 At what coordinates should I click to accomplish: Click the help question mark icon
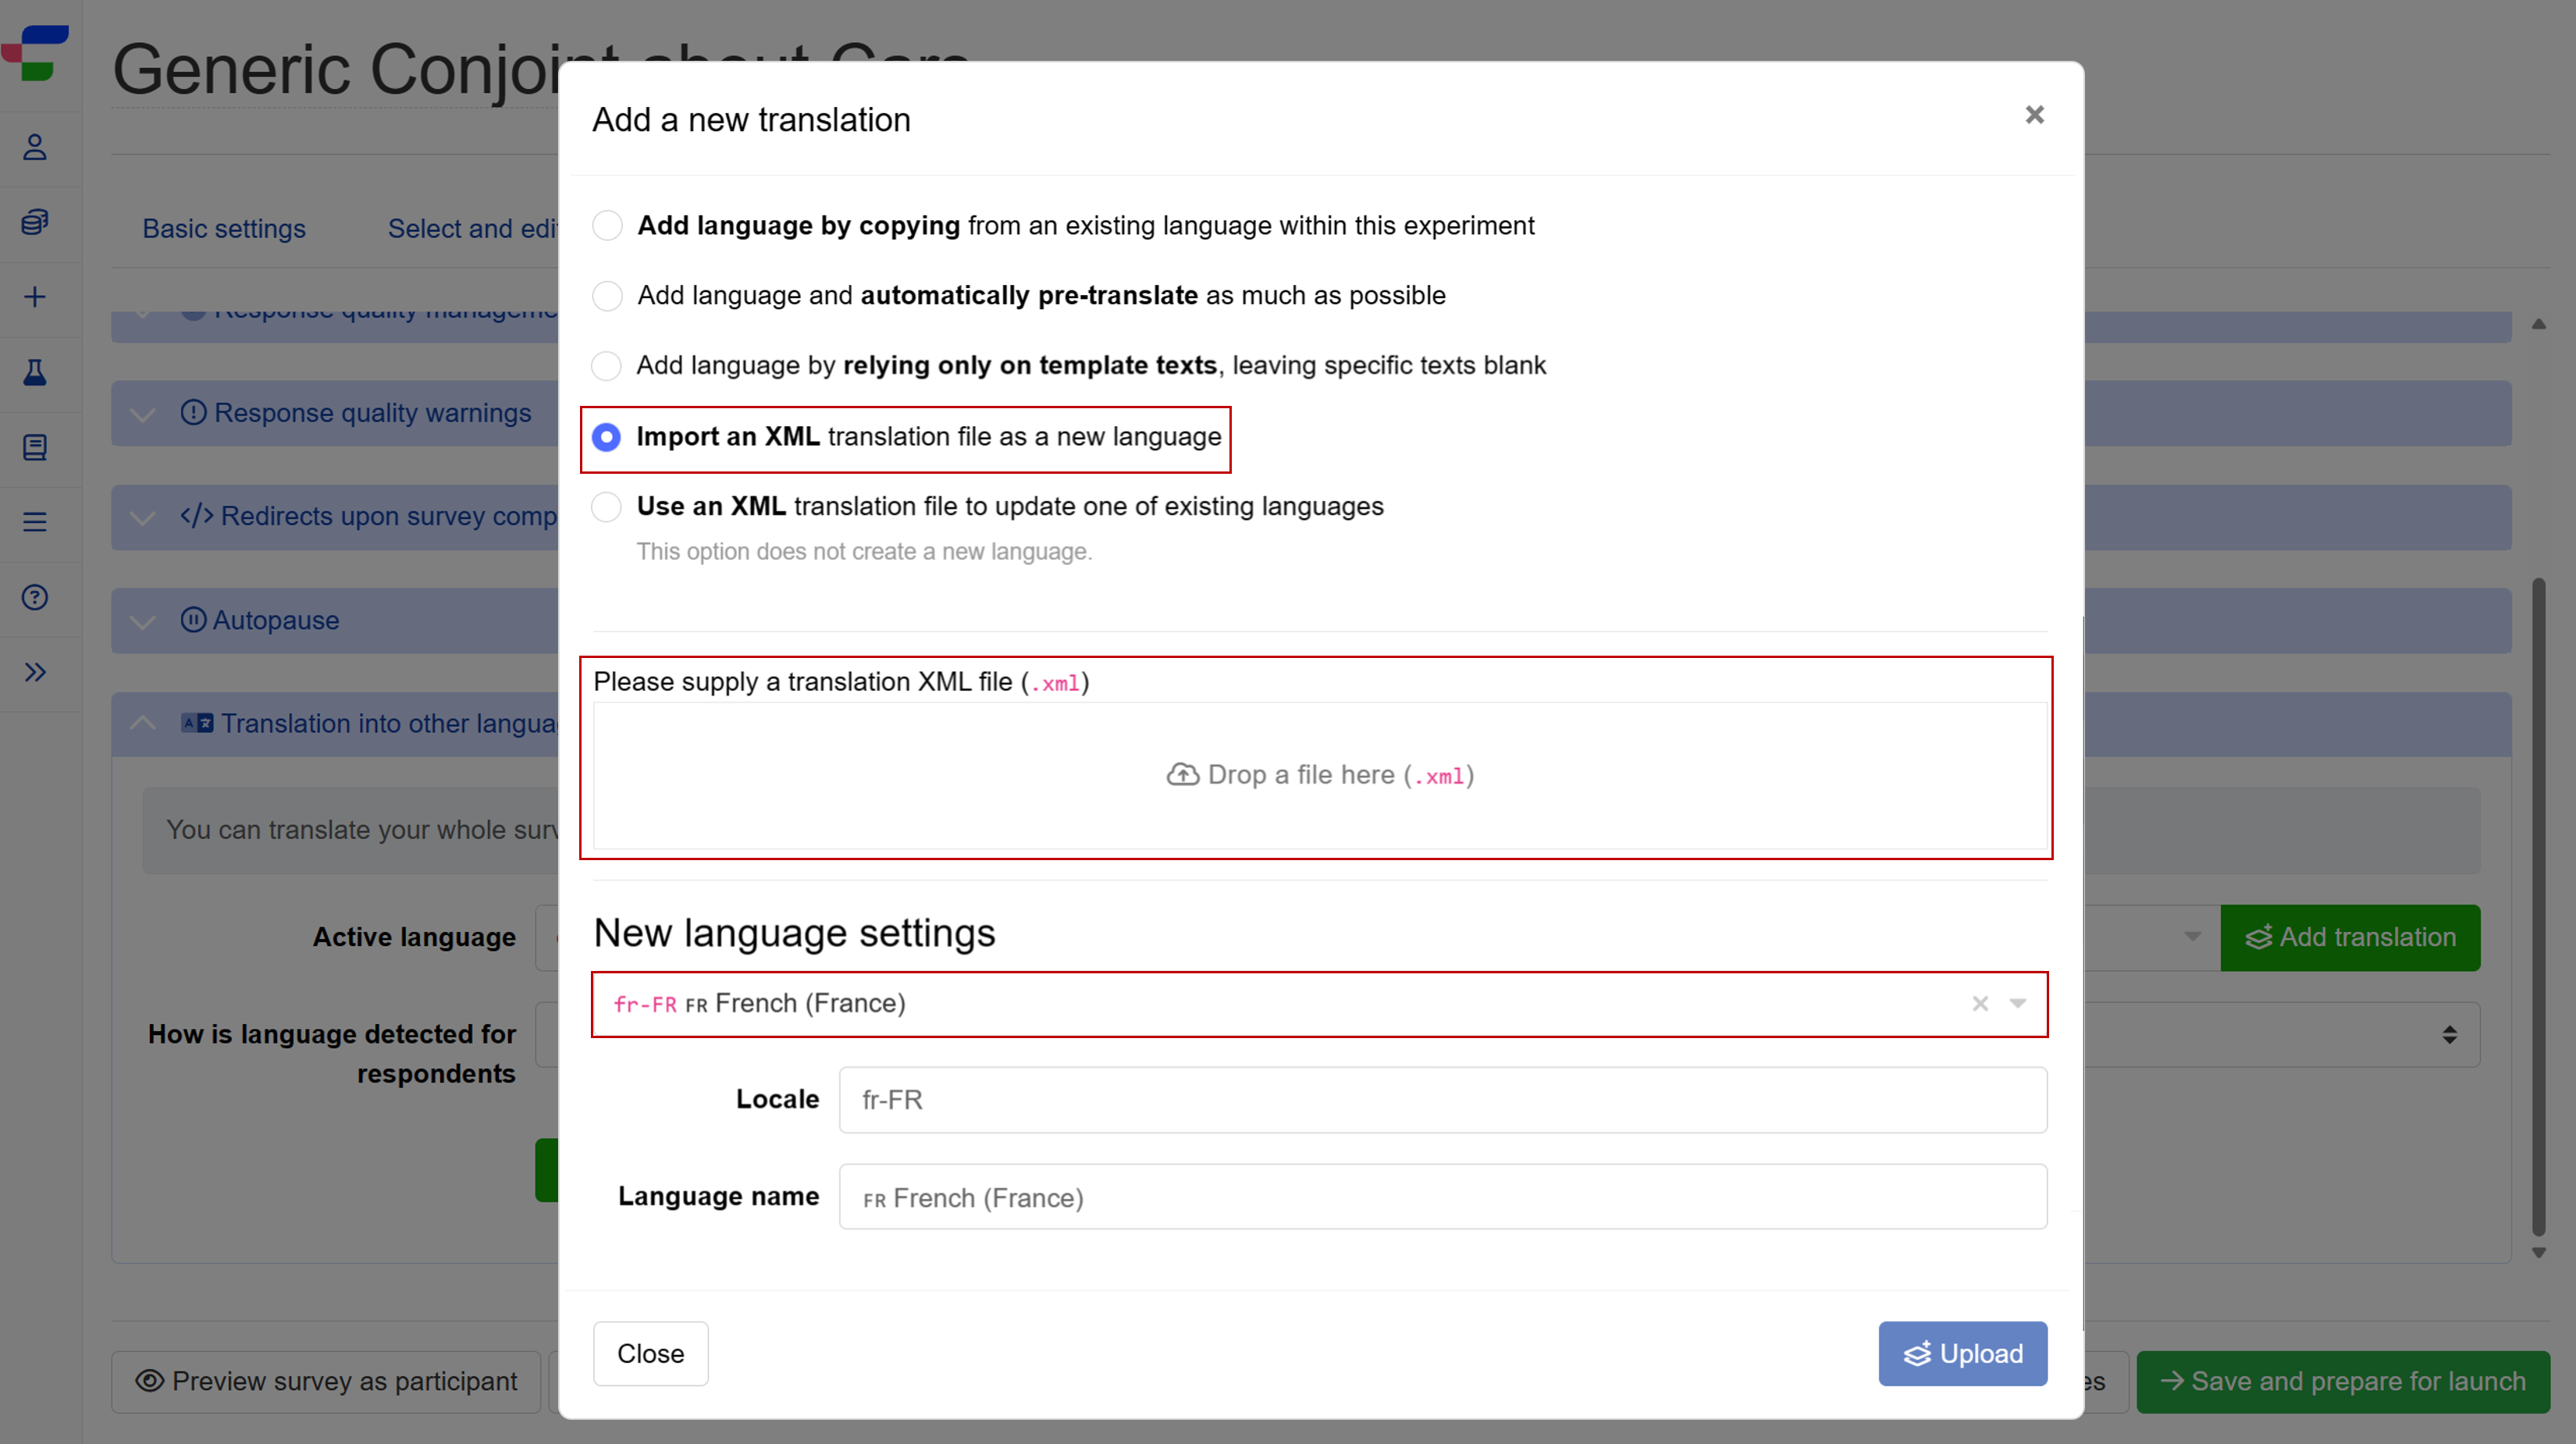click(35, 597)
